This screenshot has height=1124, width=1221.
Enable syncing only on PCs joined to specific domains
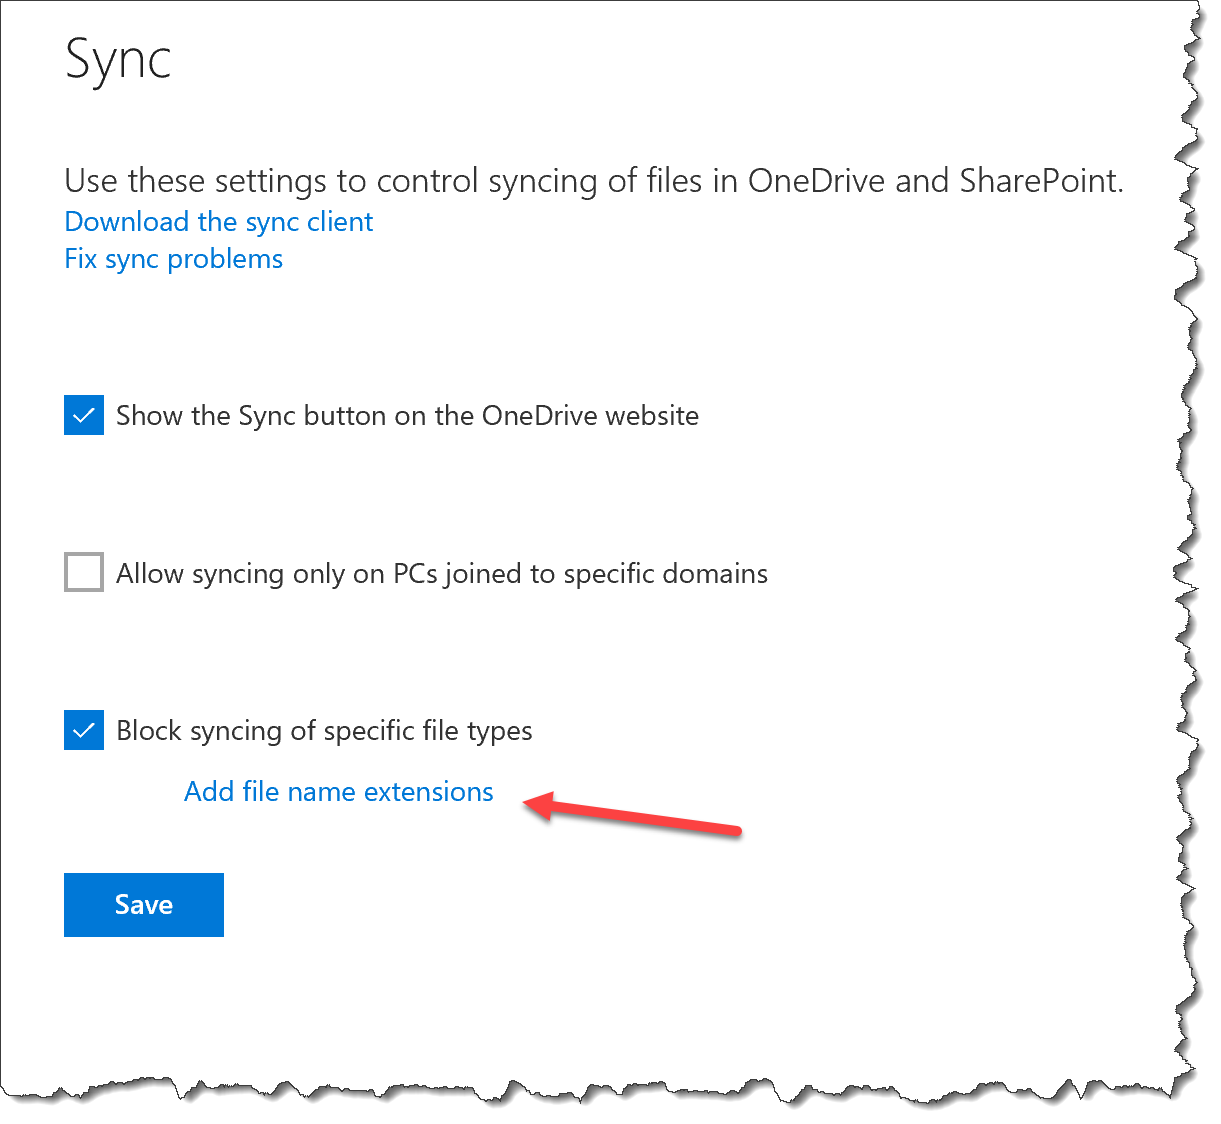pos(83,572)
